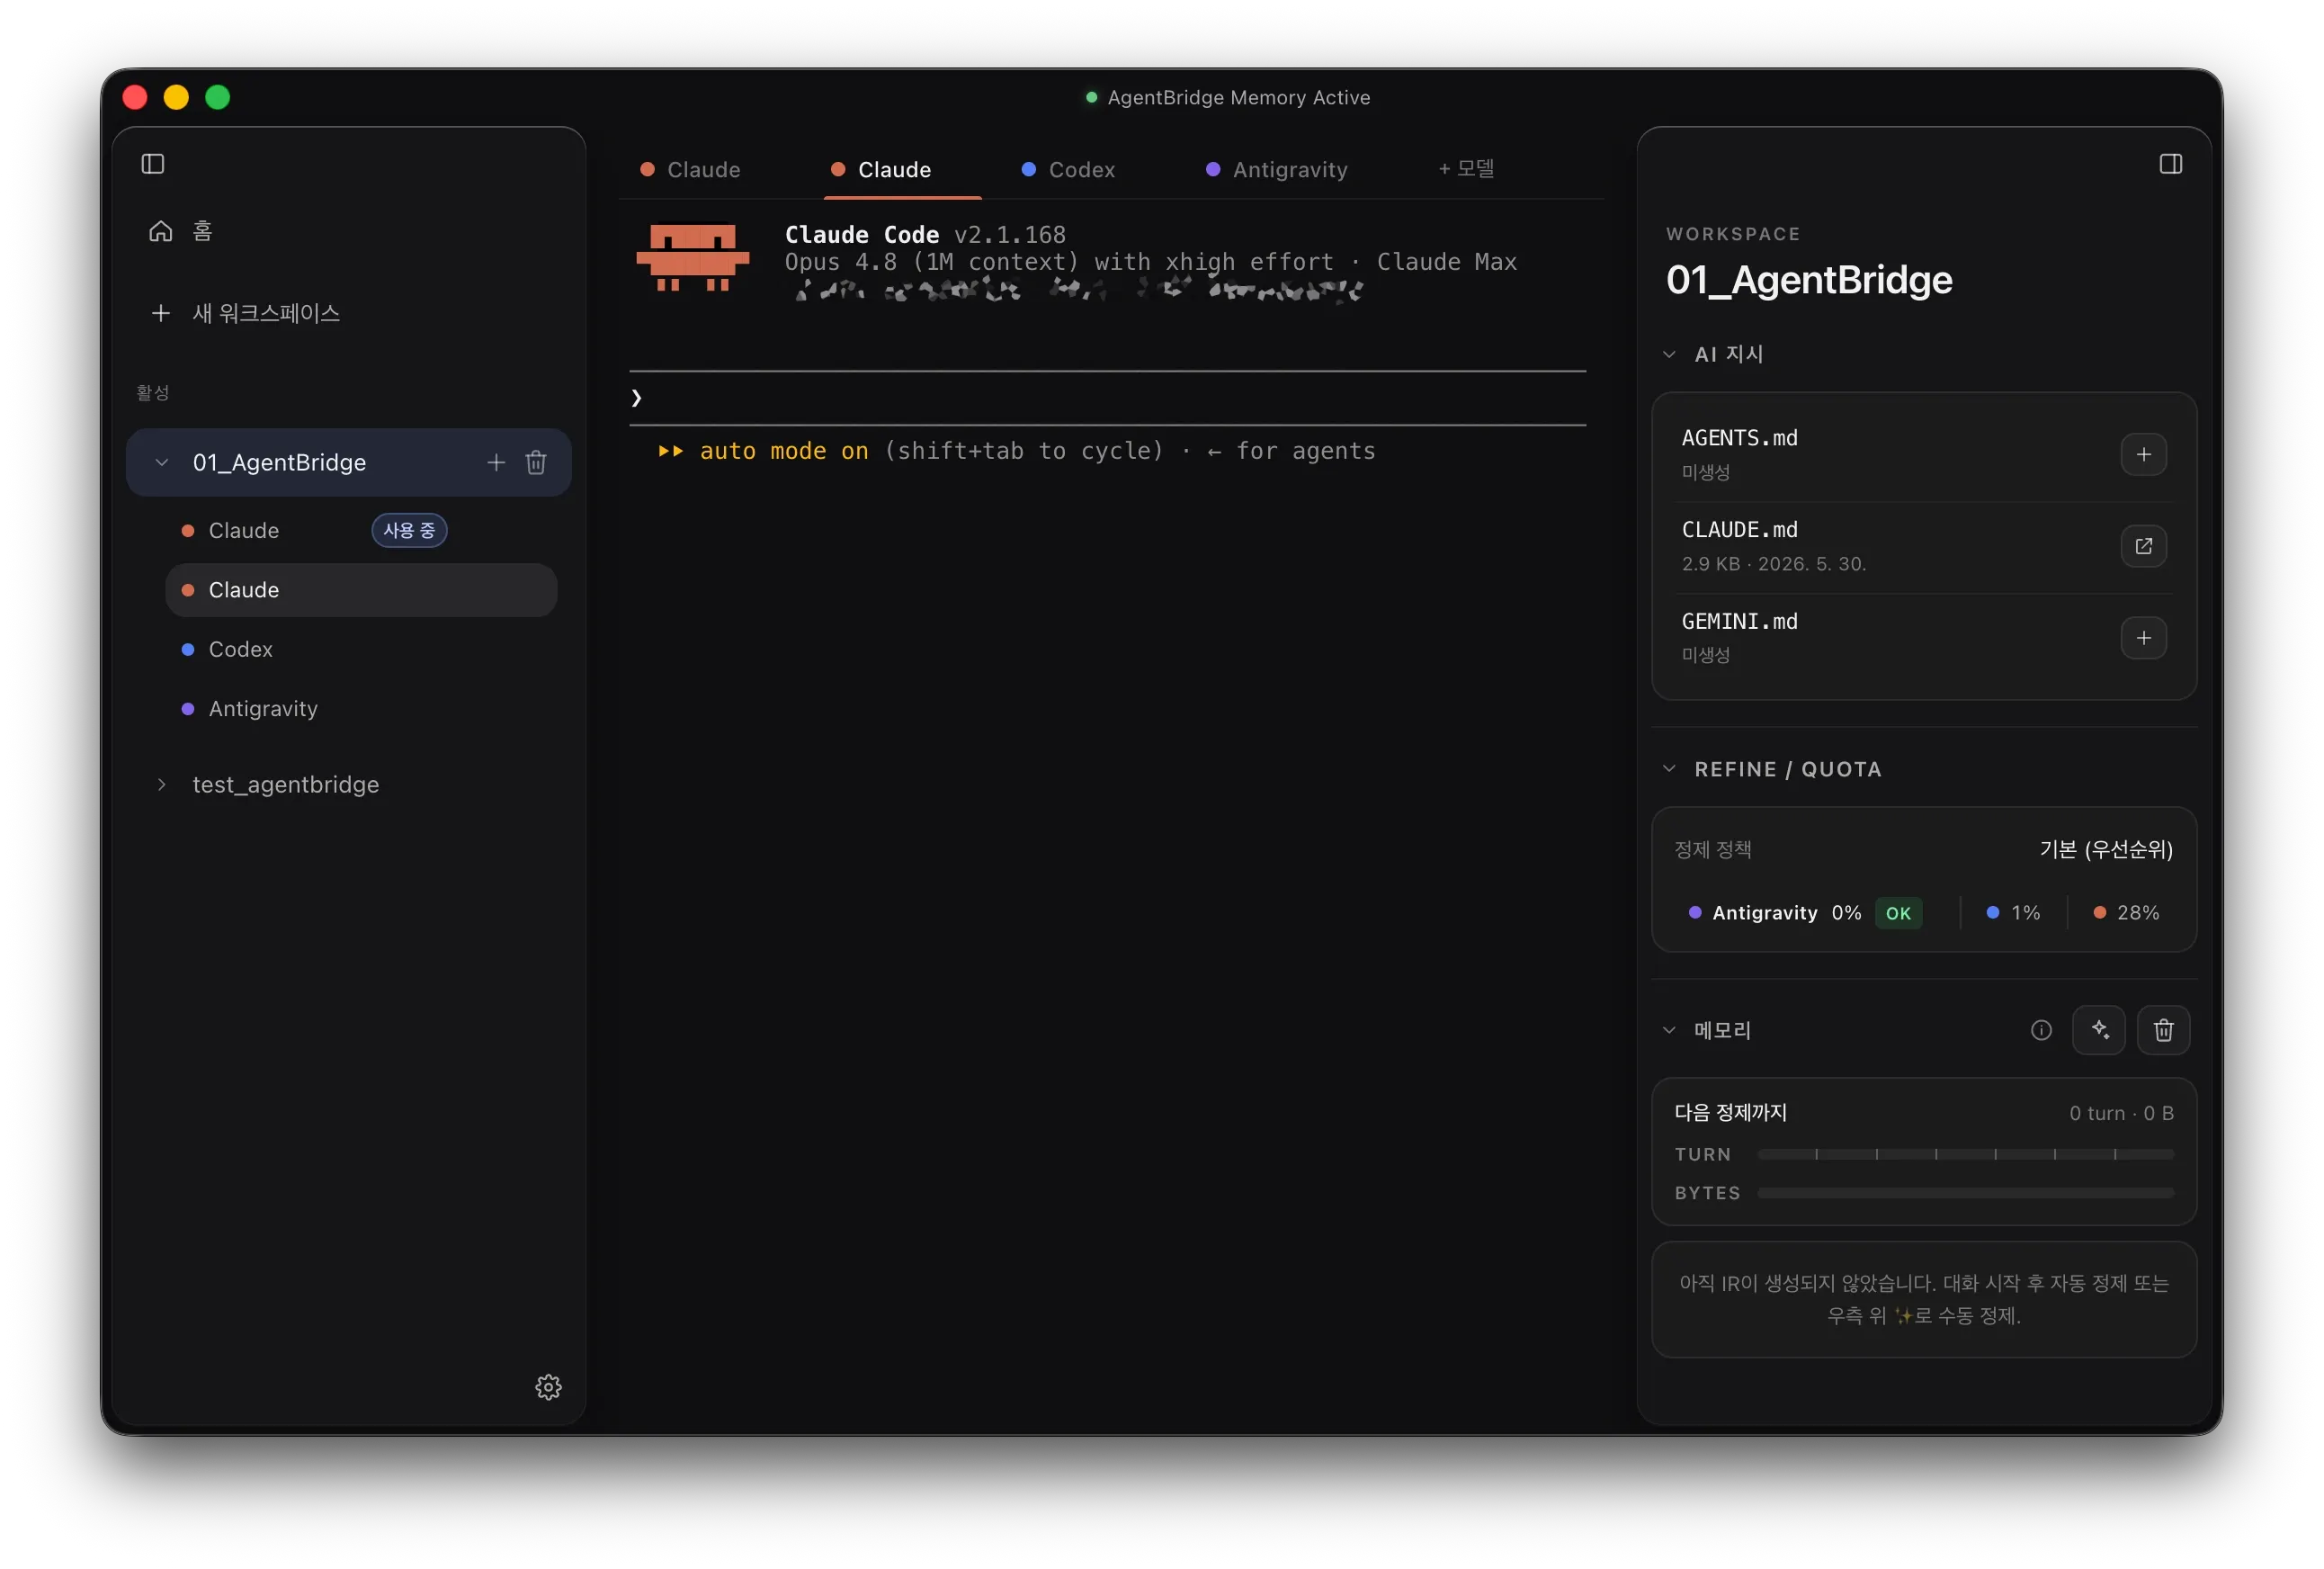Click the Opus 4.8 model info line
The height and width of the screenshot is (1569, 2324).
coord(1150,262)
